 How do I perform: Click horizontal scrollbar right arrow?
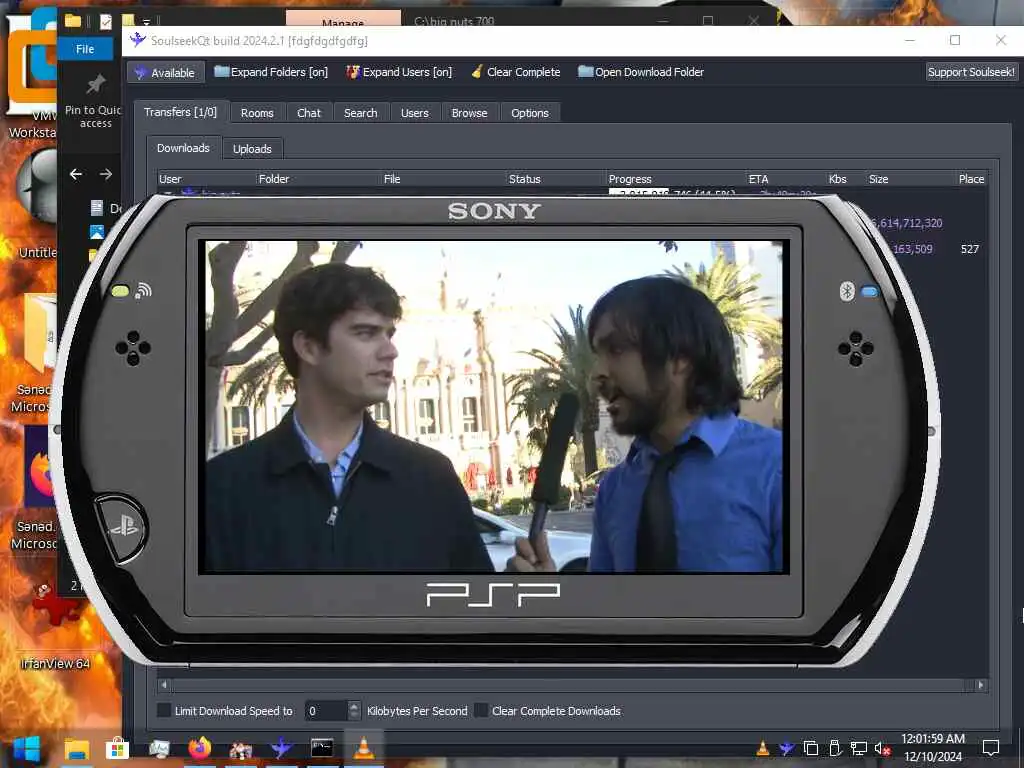click(980, 685)
